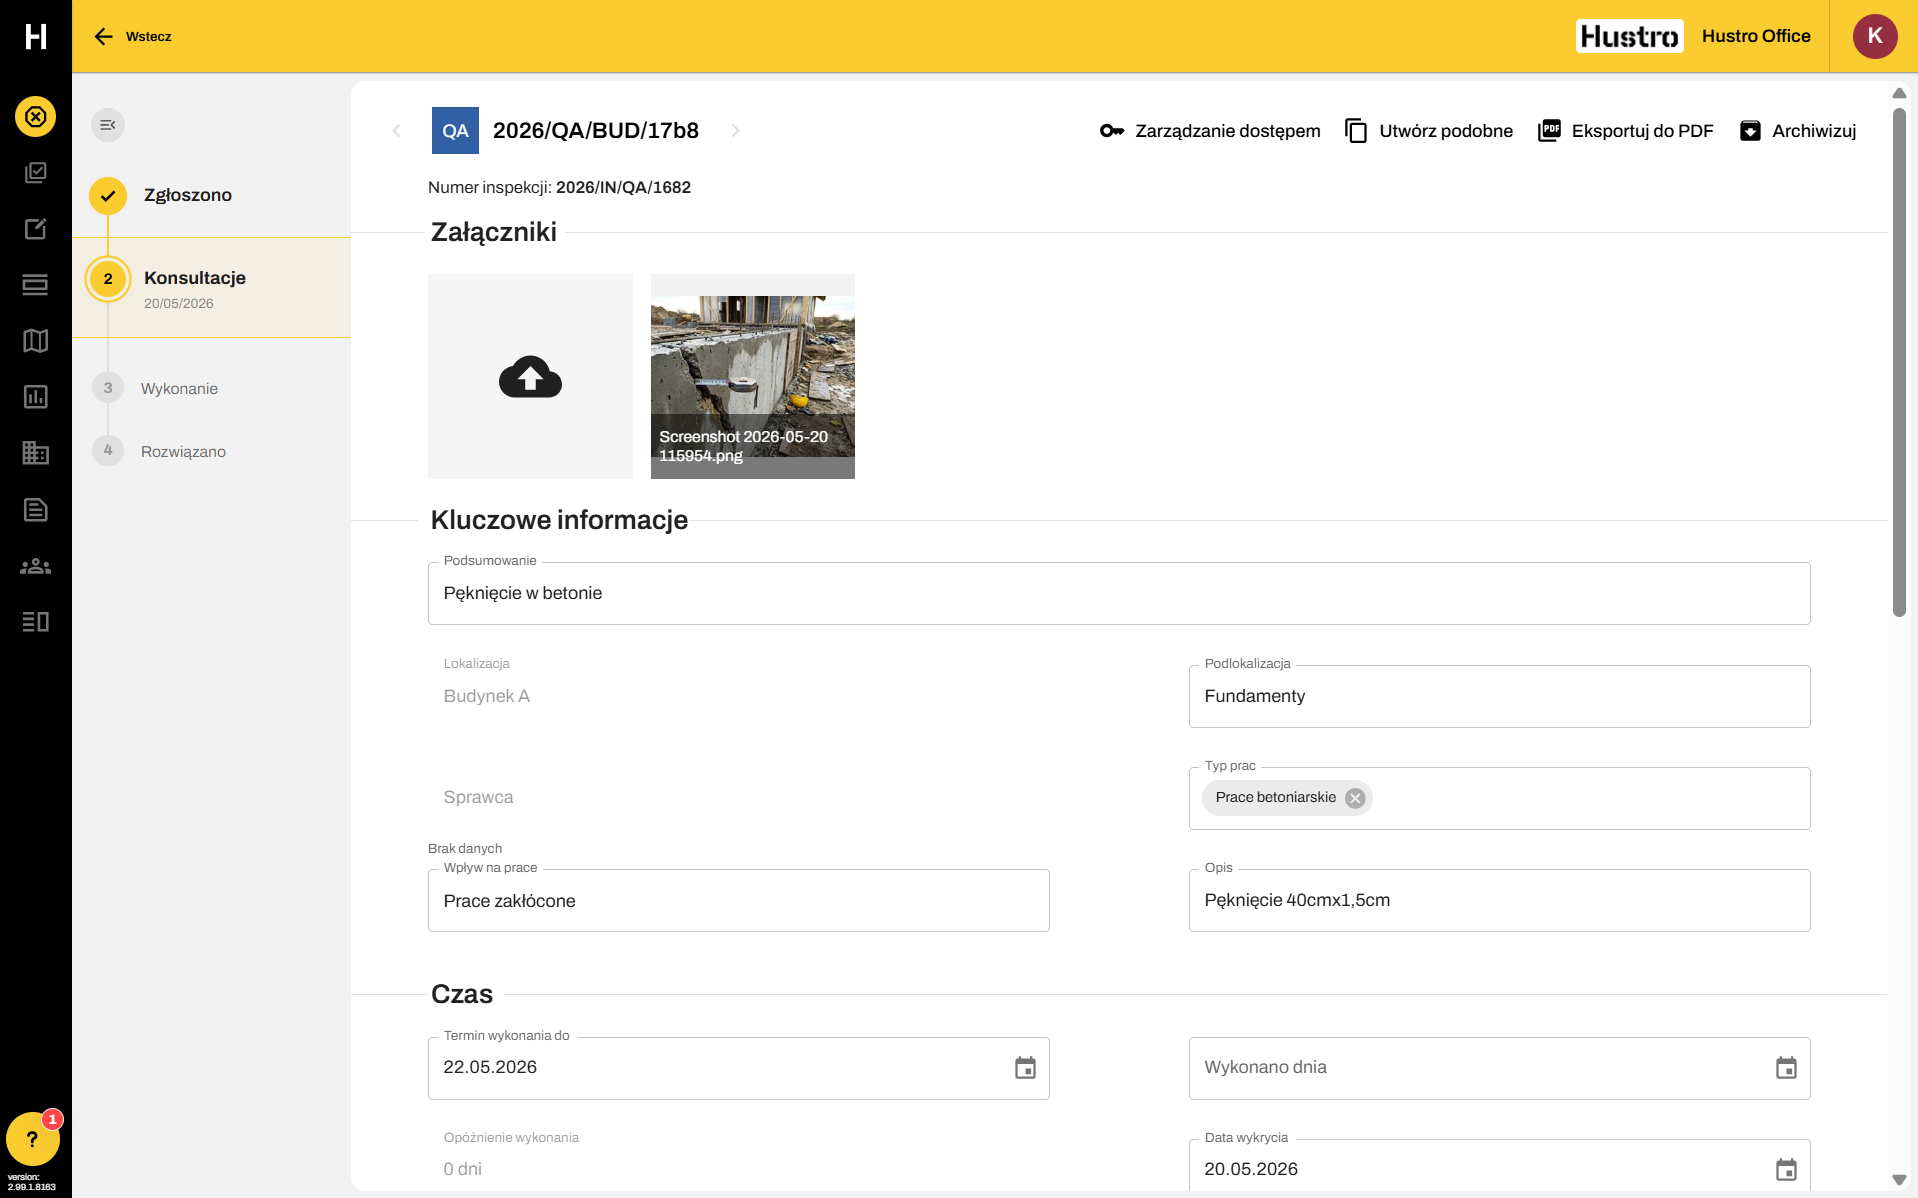
Task: Open the help question mark bubble
Action: coord(32,1139)
